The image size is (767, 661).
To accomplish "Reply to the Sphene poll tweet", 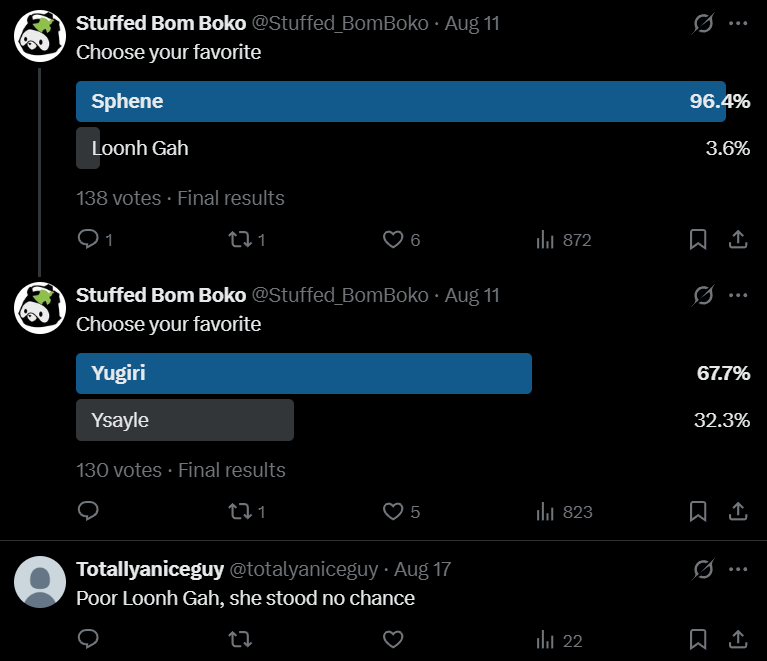I will coord(88,240).
